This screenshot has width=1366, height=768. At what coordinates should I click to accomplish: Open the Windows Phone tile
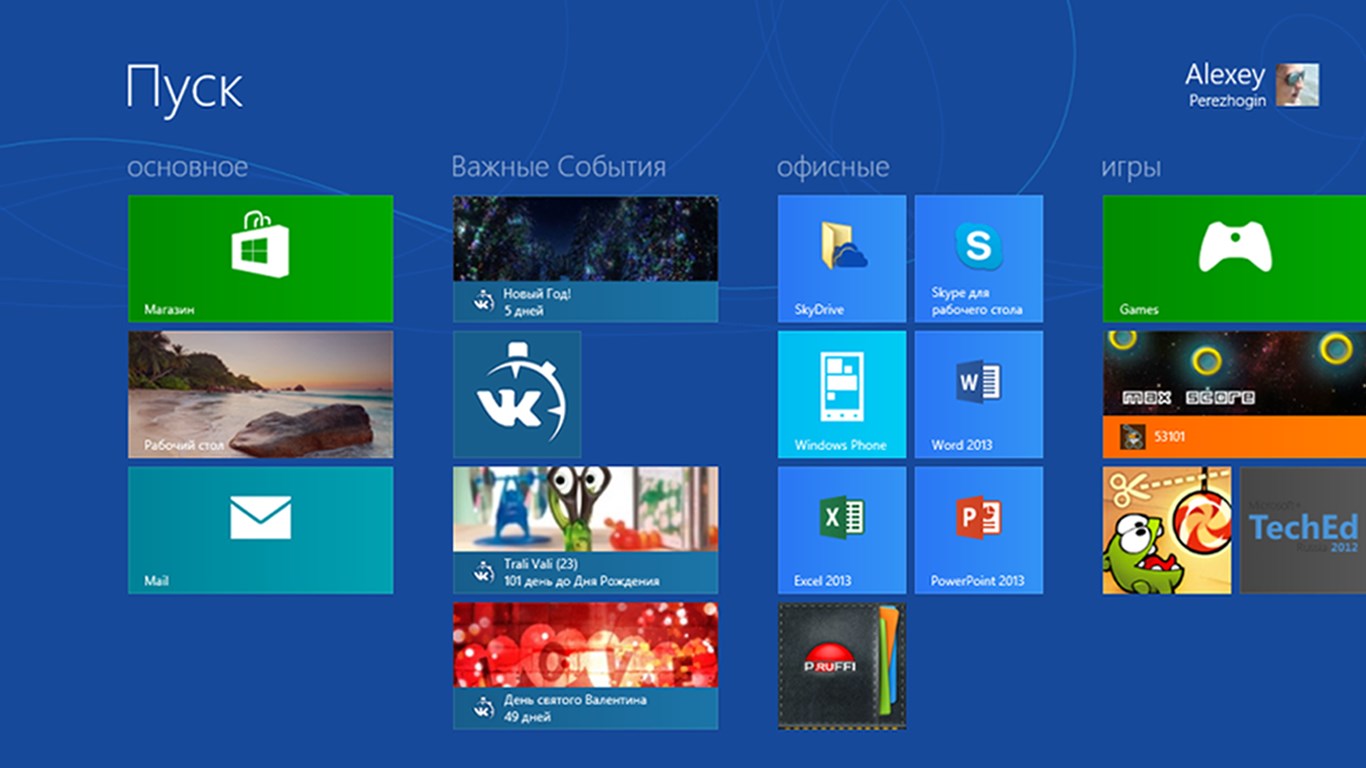842,394
